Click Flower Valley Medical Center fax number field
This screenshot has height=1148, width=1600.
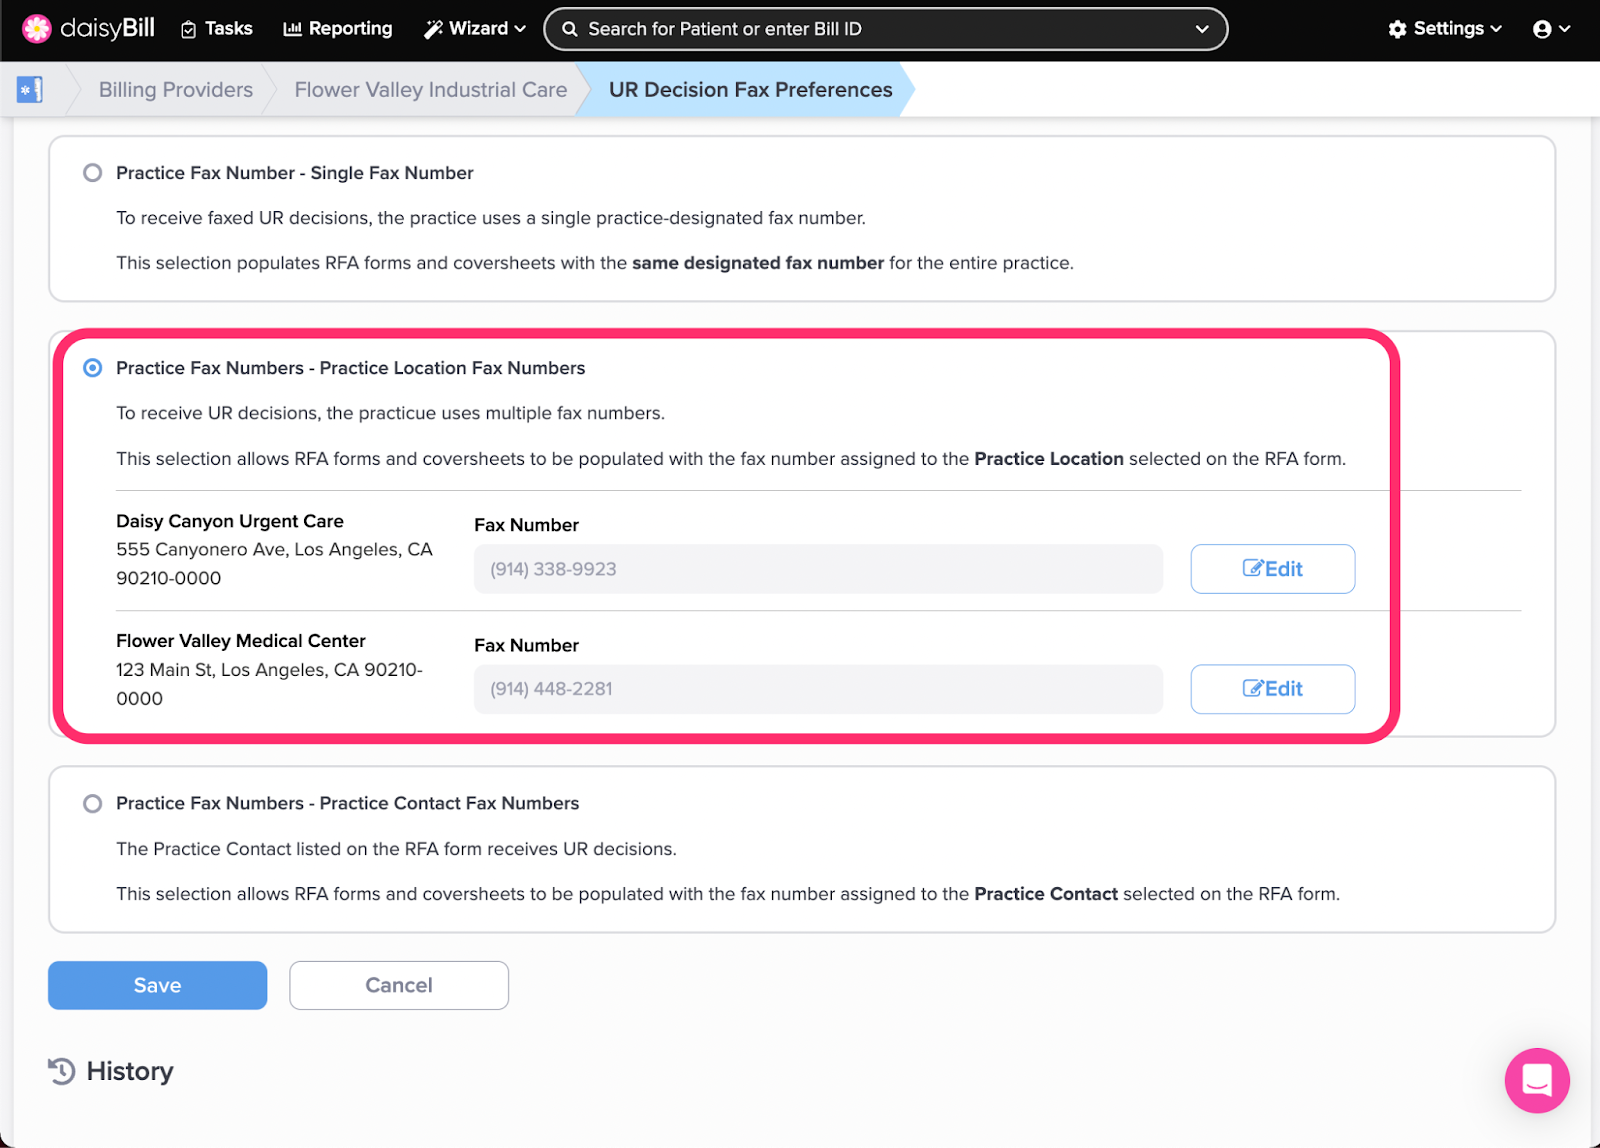[x=818, y=689]
